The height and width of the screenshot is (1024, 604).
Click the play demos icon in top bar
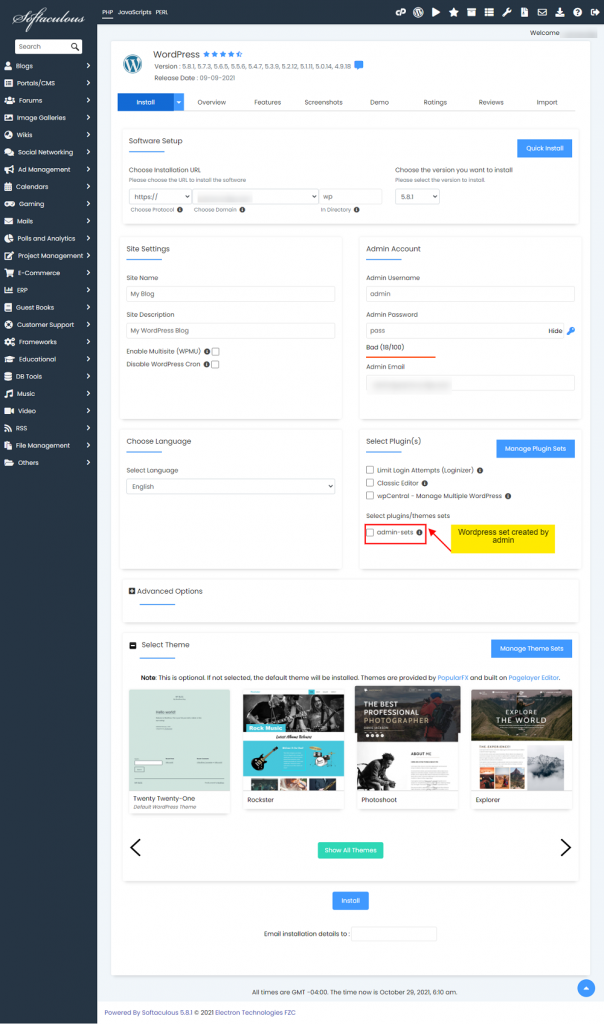[x=436, y=12]
